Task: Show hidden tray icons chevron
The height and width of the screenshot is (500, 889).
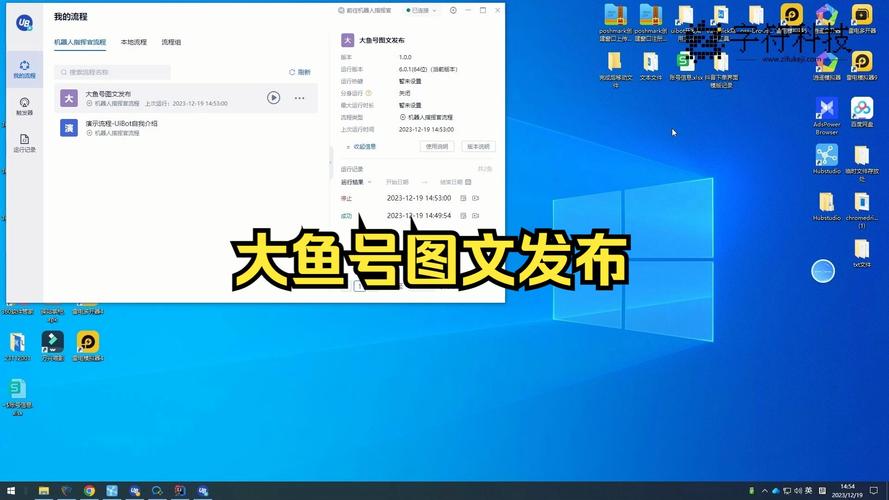Action: (x=764, y=491)
